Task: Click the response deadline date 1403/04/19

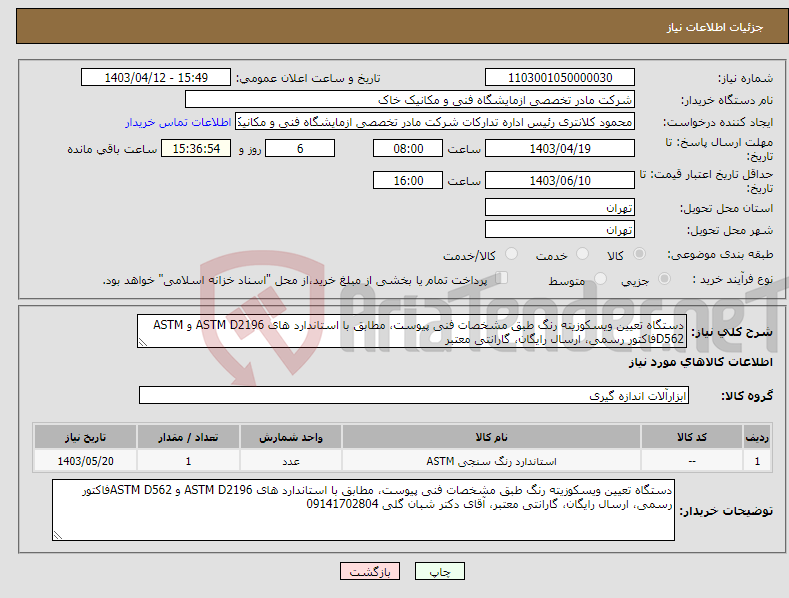Action: (560, 148)
